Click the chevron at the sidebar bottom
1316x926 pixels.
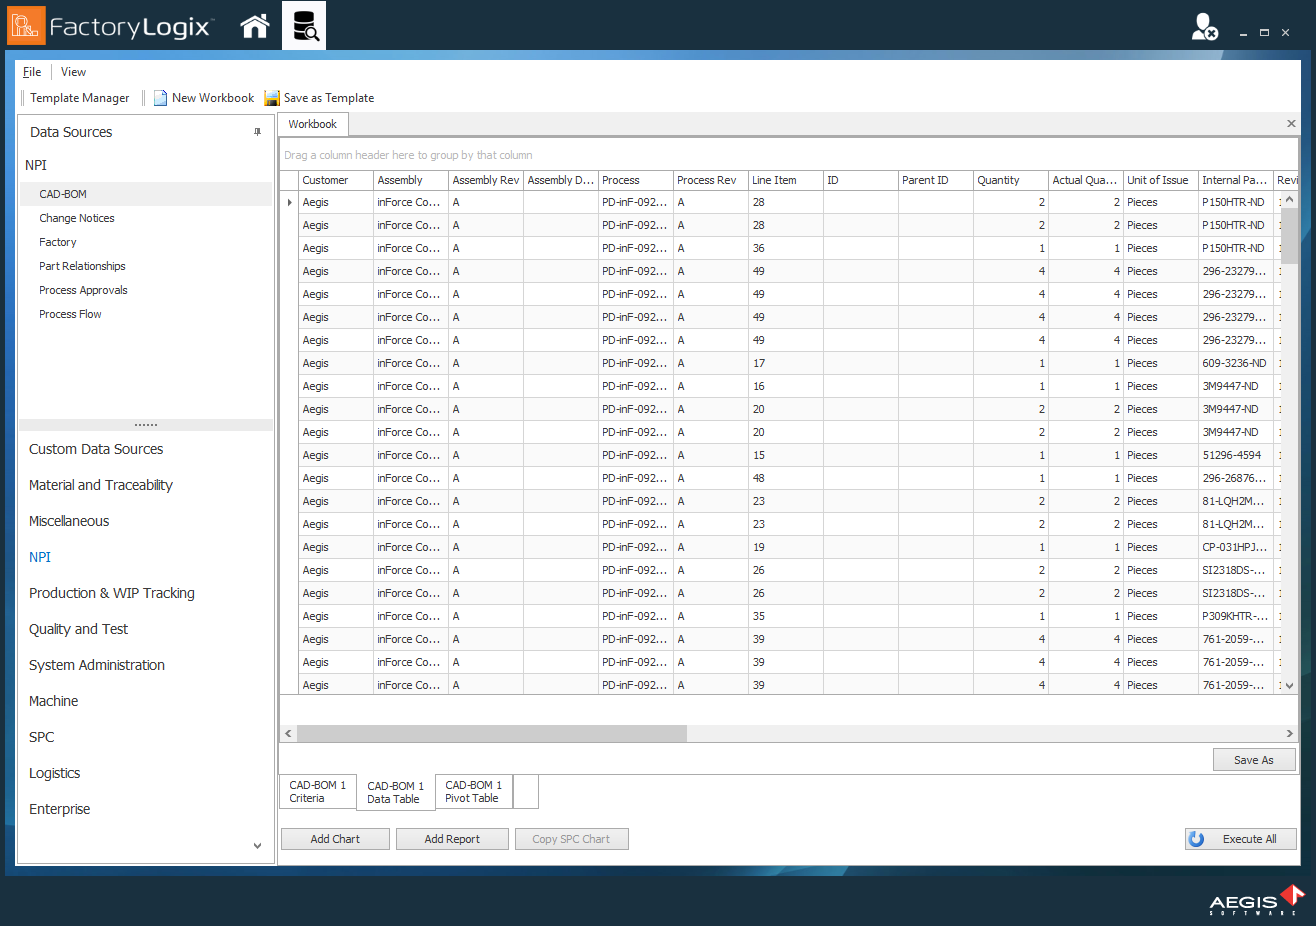coord(257,845)
